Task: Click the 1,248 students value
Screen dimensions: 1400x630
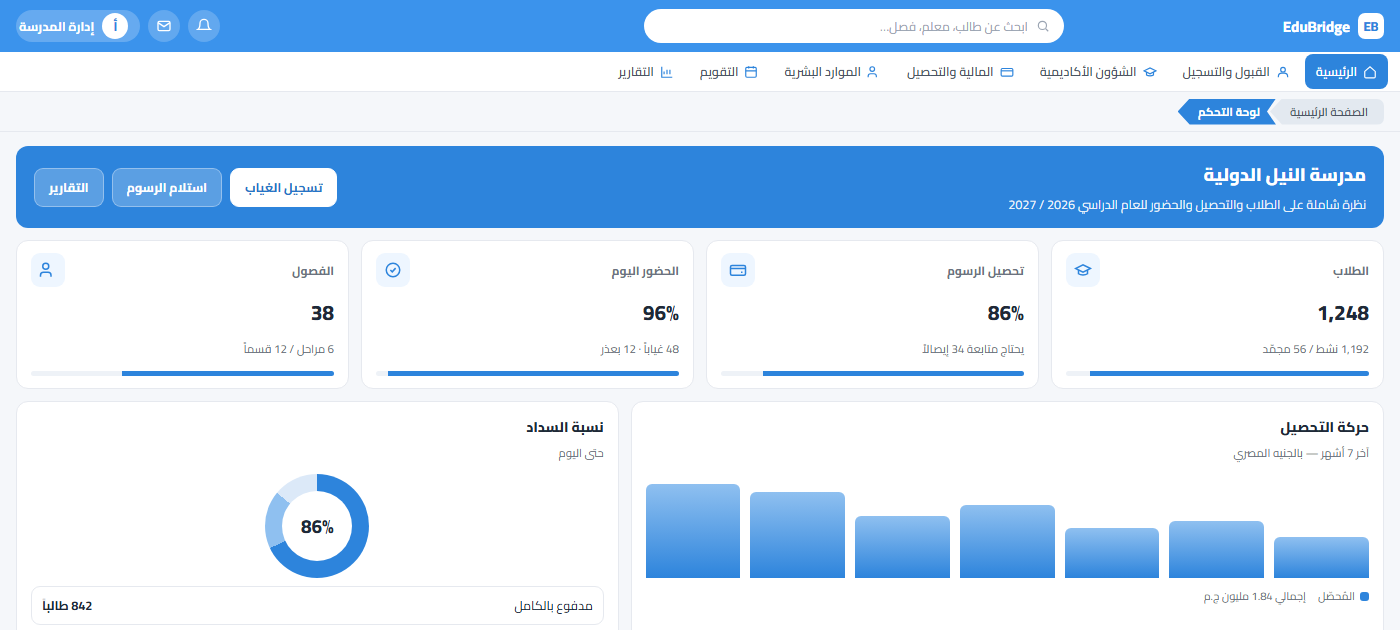Action: pyautogui.click(x=1343, y=313)
